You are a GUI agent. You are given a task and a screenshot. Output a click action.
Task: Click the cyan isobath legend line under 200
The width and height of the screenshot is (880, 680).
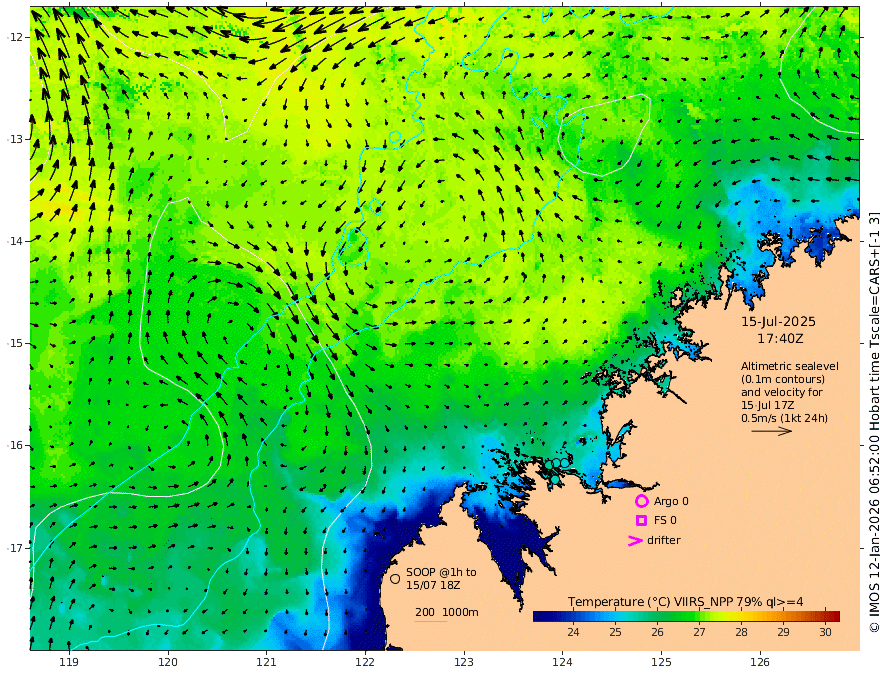click(431, 621)
